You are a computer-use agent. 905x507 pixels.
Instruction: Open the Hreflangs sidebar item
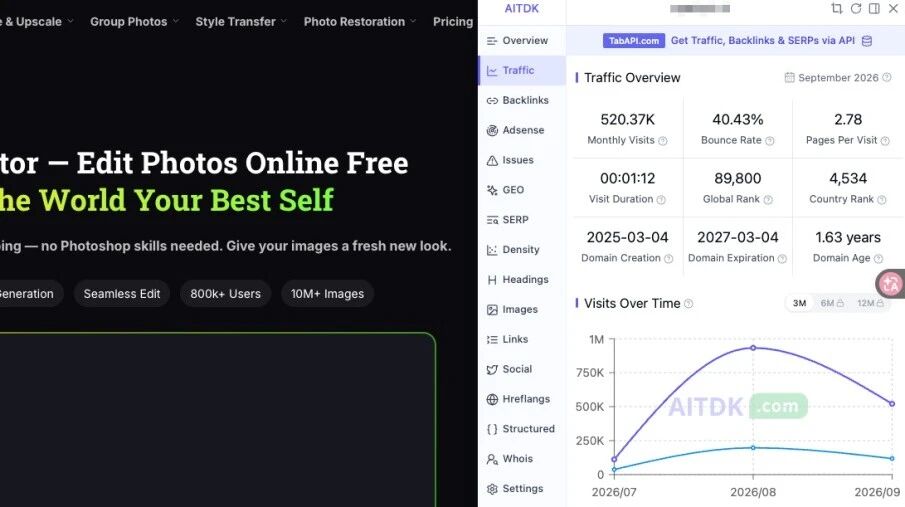[522, 399]
